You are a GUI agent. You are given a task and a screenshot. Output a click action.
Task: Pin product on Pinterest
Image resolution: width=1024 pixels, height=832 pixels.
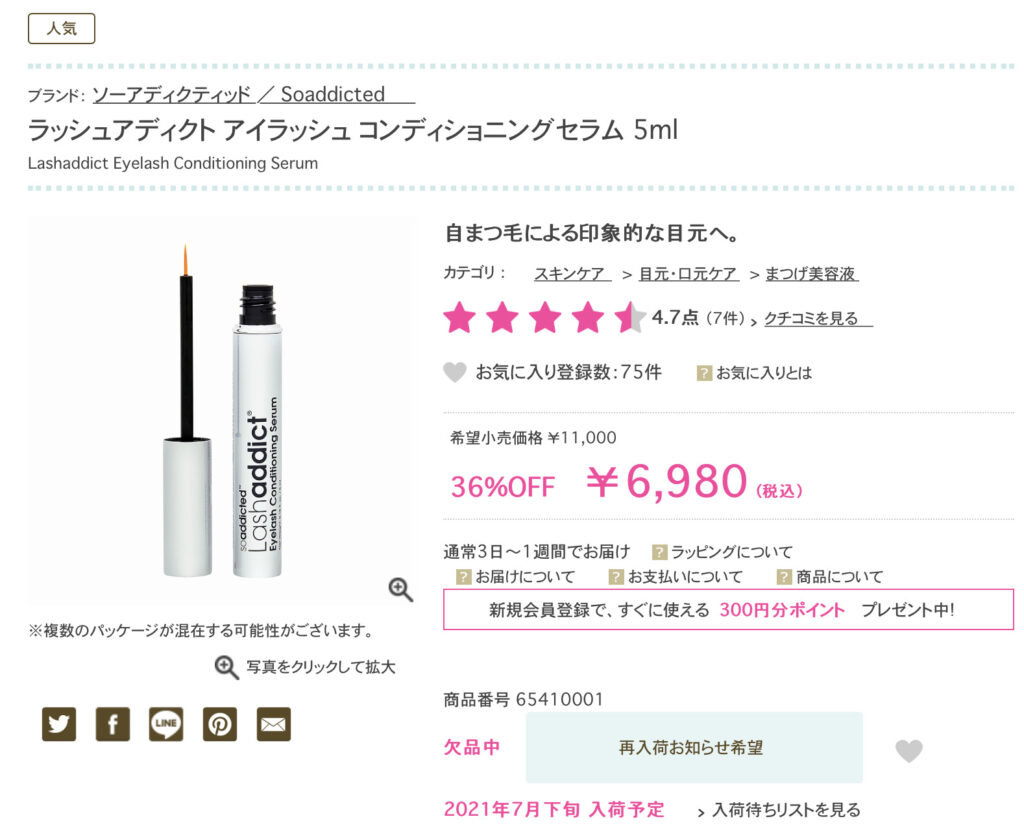click(219, 724)
